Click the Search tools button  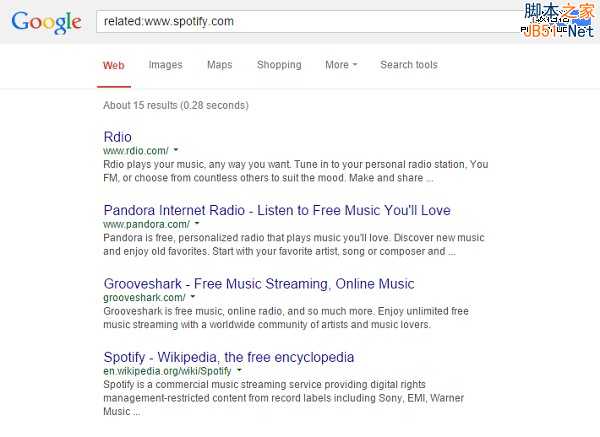[x=408, y=65]
